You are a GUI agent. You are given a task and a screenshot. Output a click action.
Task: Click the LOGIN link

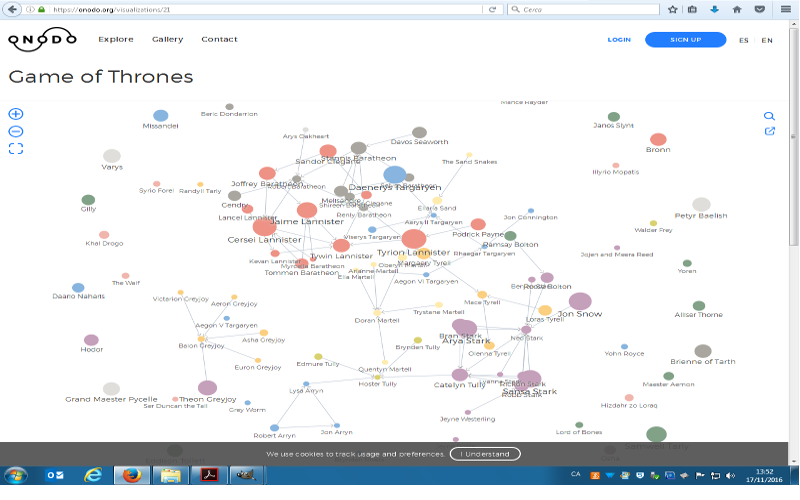(x=619, y=40)
